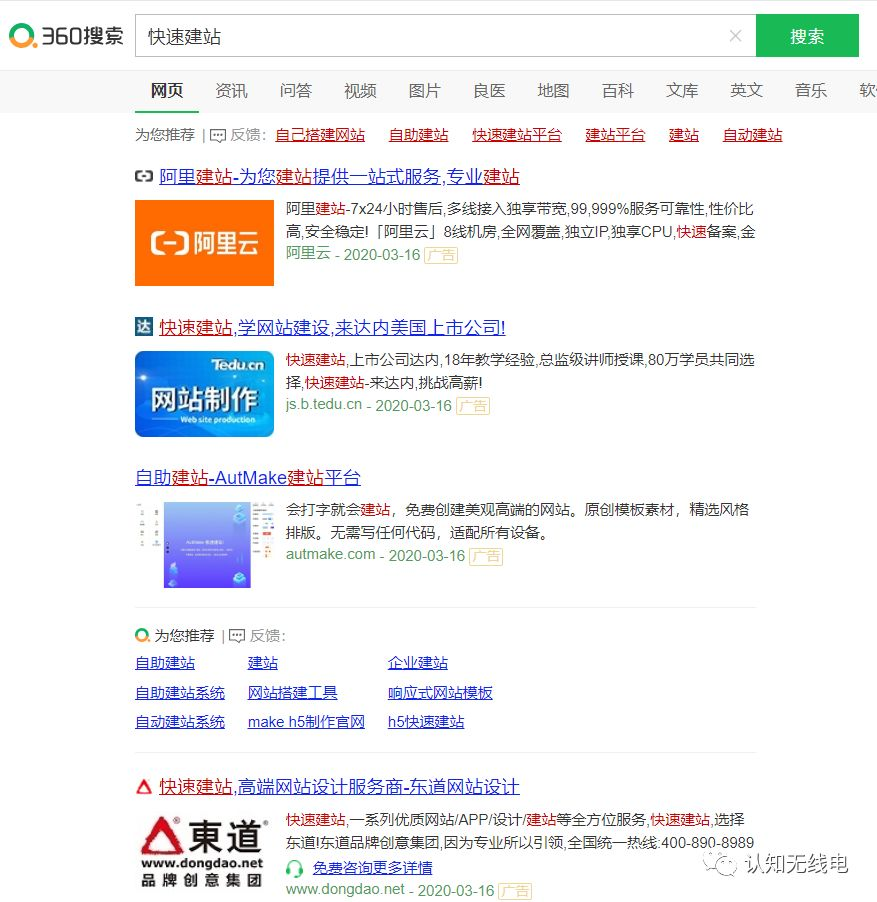
Task: Switch to the 资讯 tab
Action: 231,91
